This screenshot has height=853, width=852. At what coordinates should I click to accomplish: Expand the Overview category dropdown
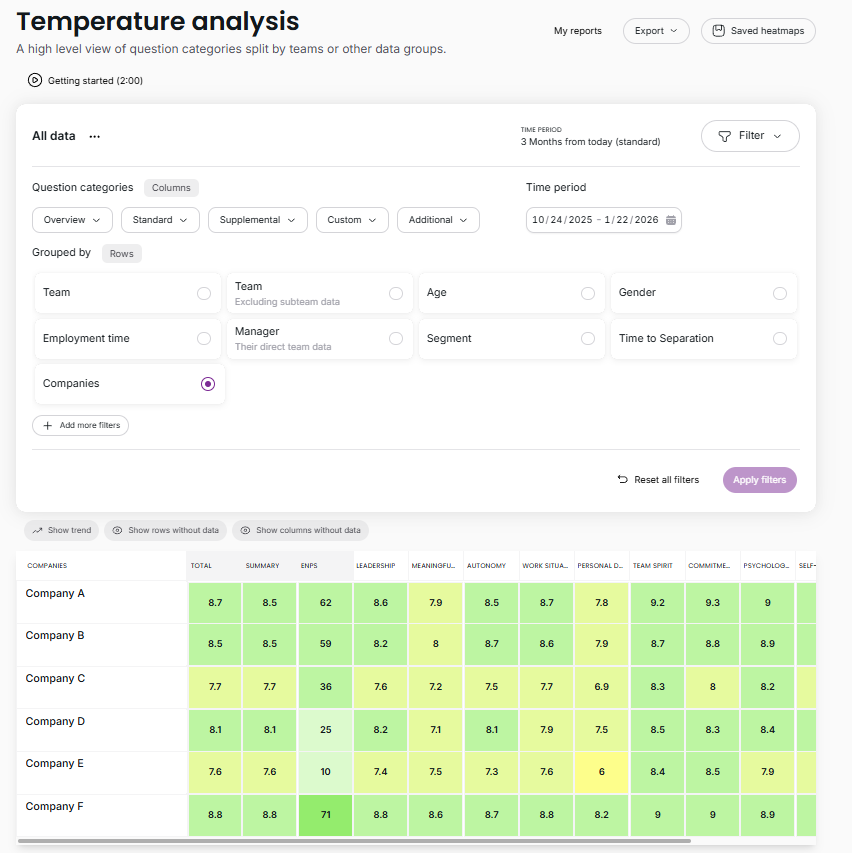pos(72,220)
